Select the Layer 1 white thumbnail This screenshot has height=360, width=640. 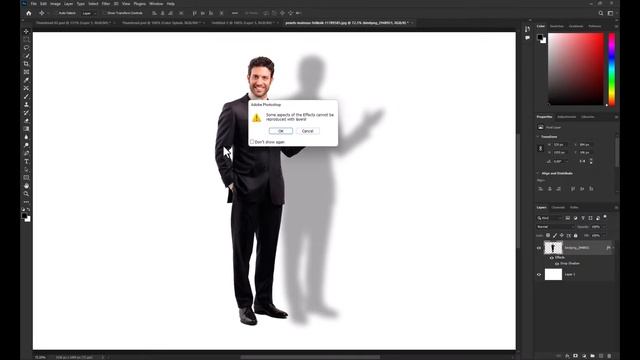(553, 275)
